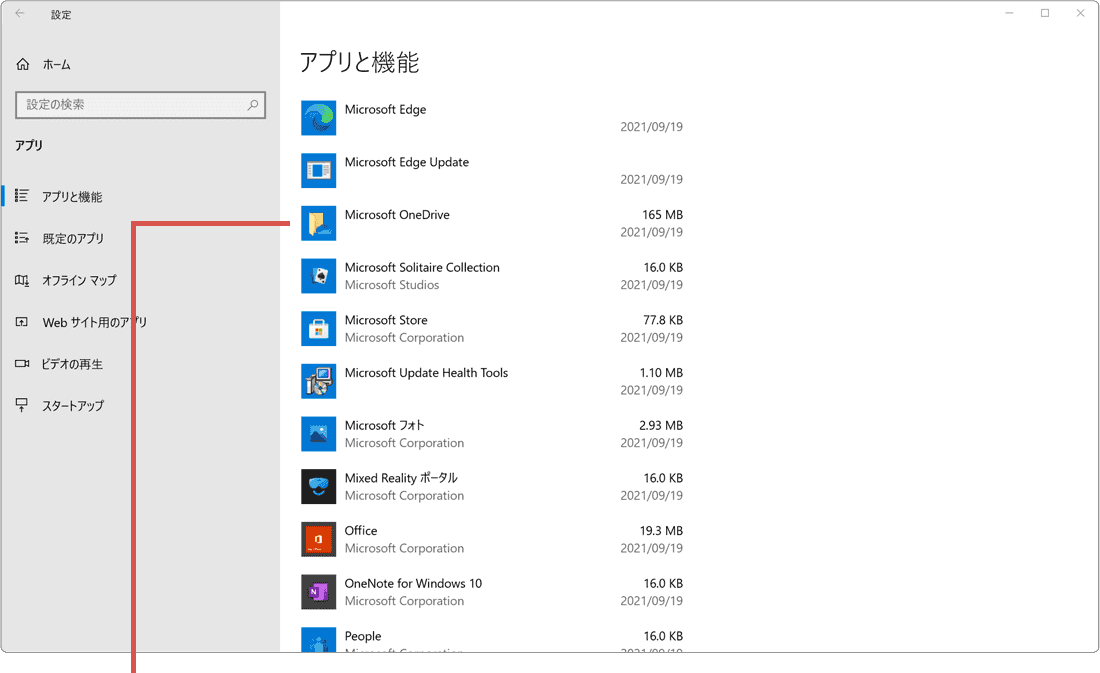Click the スタートアップ sidebar icon
Screen dimensions: 1100x673
(x=22, y=405)
